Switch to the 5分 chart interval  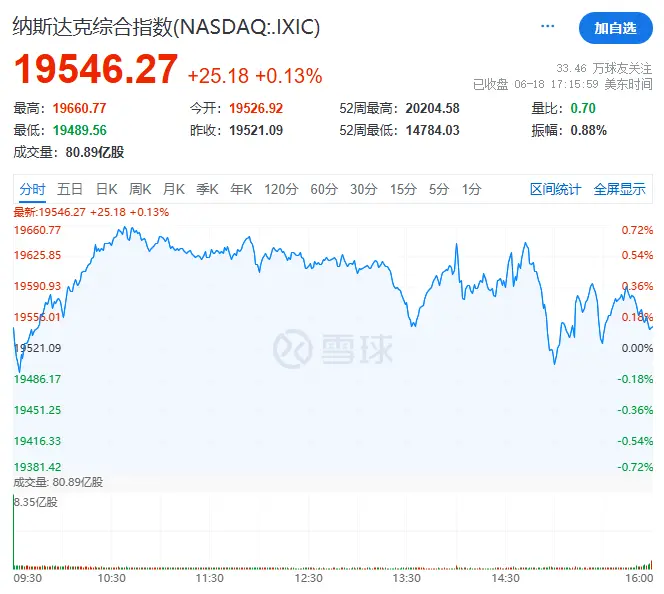[x=439, y=189]
